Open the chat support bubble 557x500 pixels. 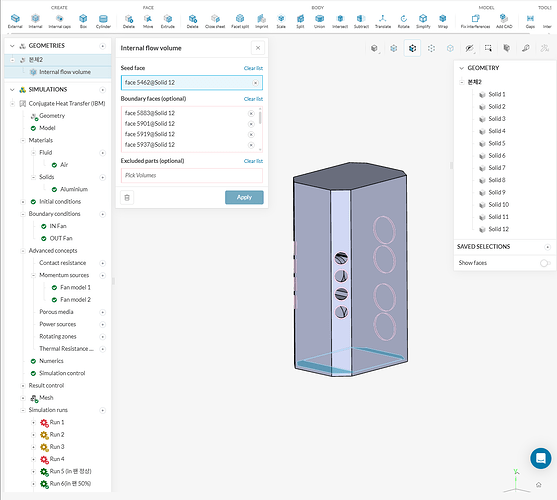click(541, 458)
